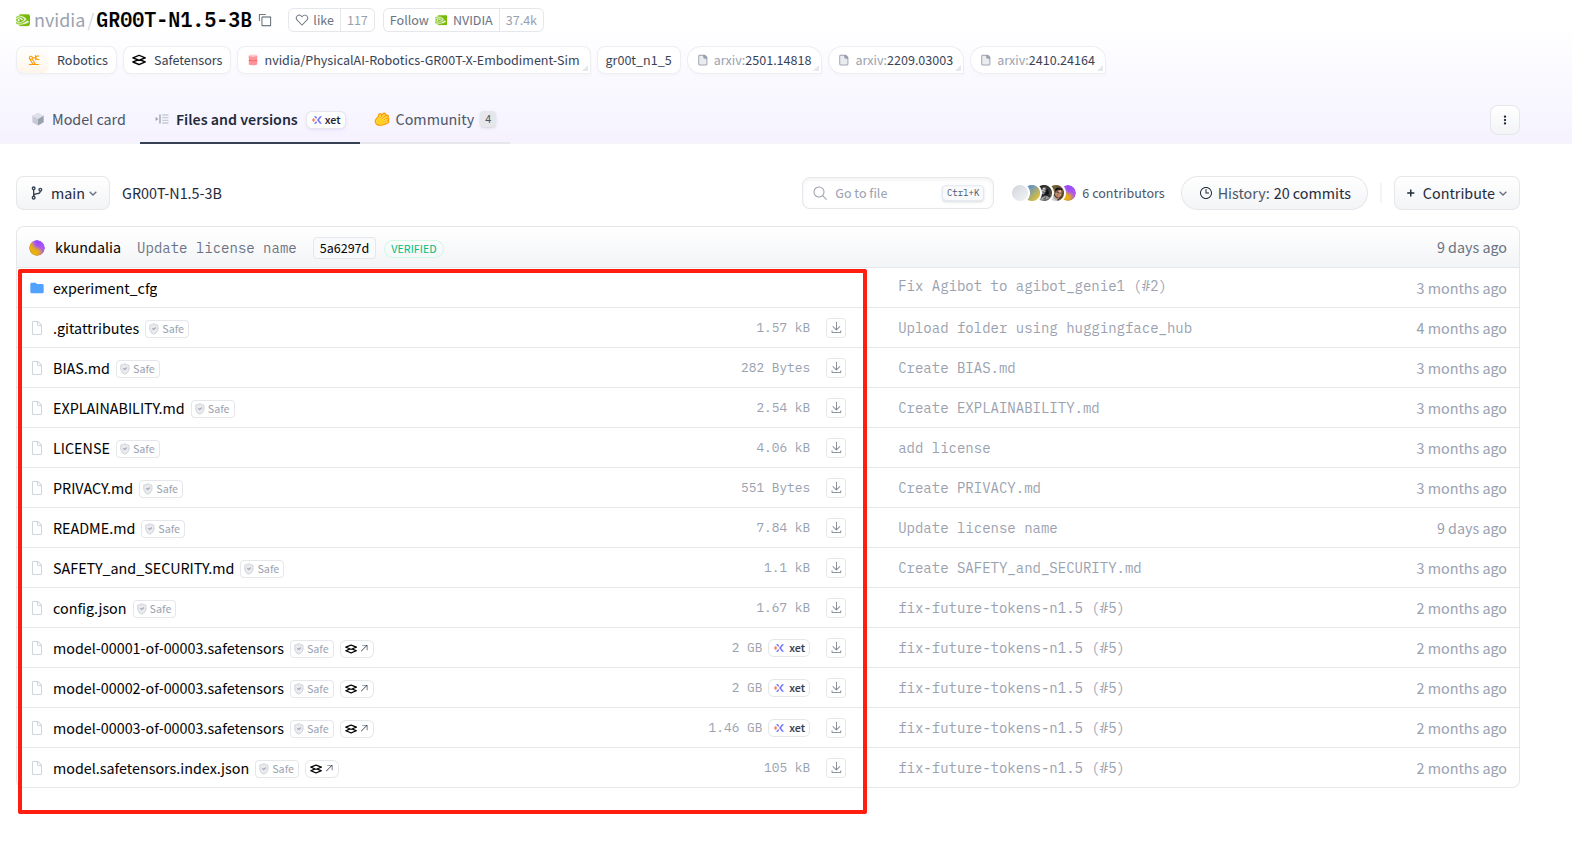Click the 117 likes count

(x=357, y=20)
